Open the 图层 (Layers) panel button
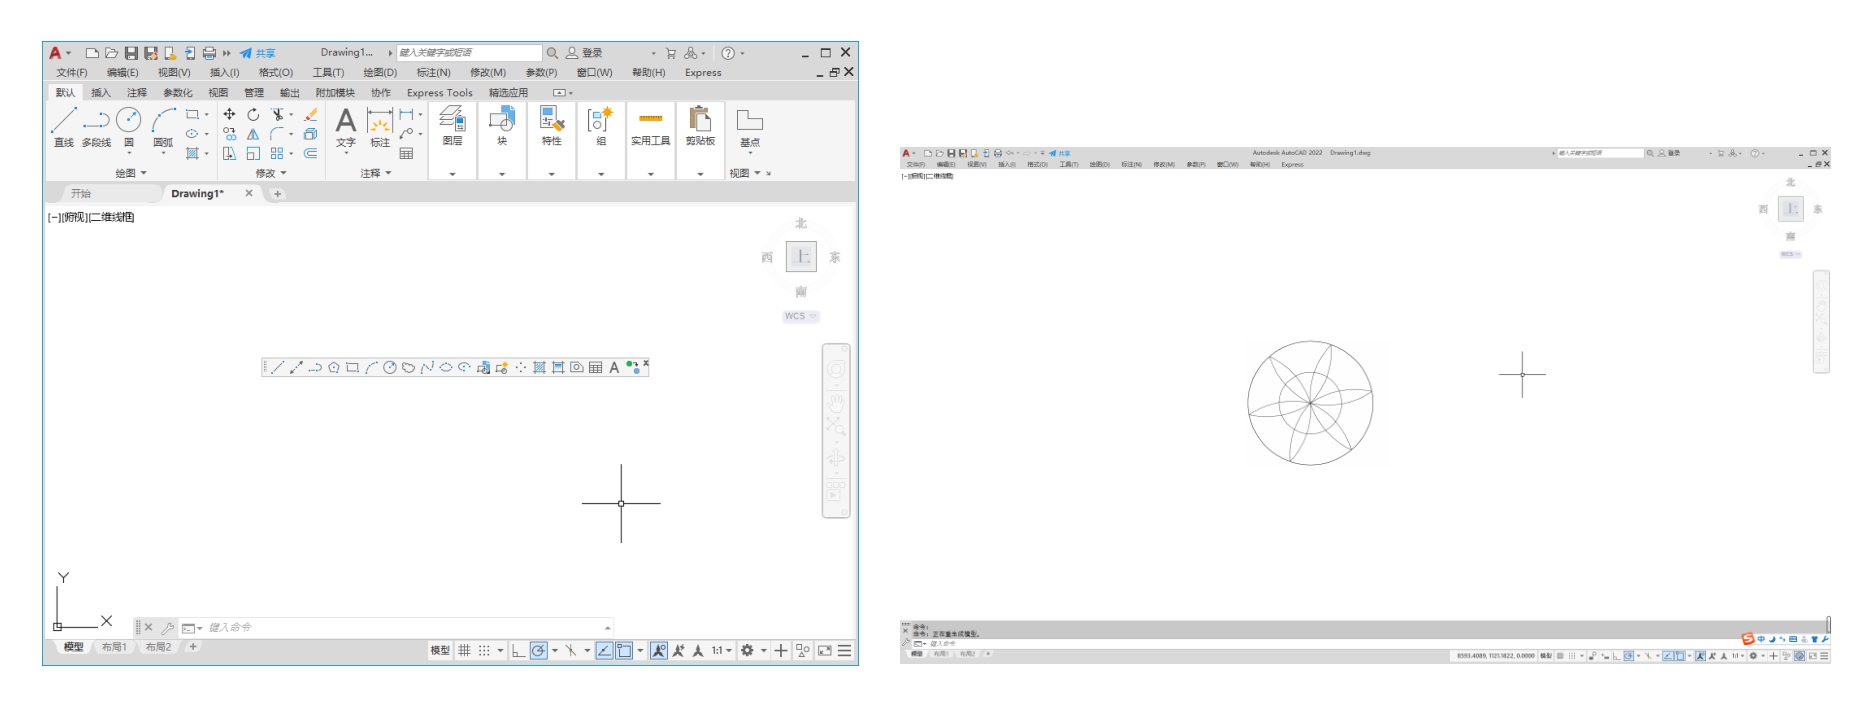1872x710 pixels. [452, 127]
